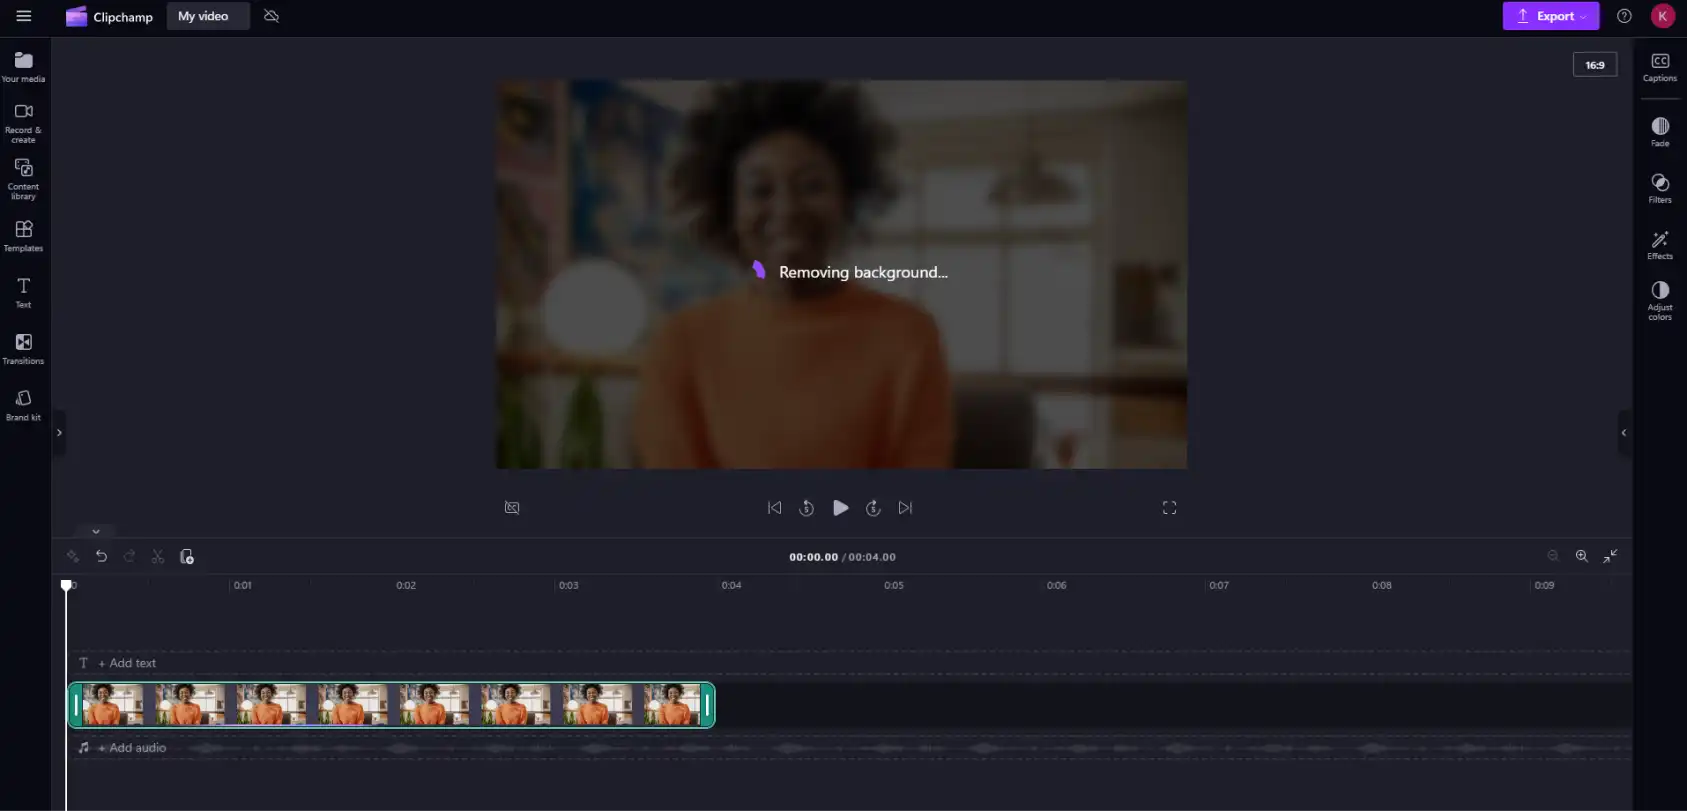The height and width of the screenshot is (811, 1687).
Task: Click the Export button
Action: click(x=1550, y=16)
